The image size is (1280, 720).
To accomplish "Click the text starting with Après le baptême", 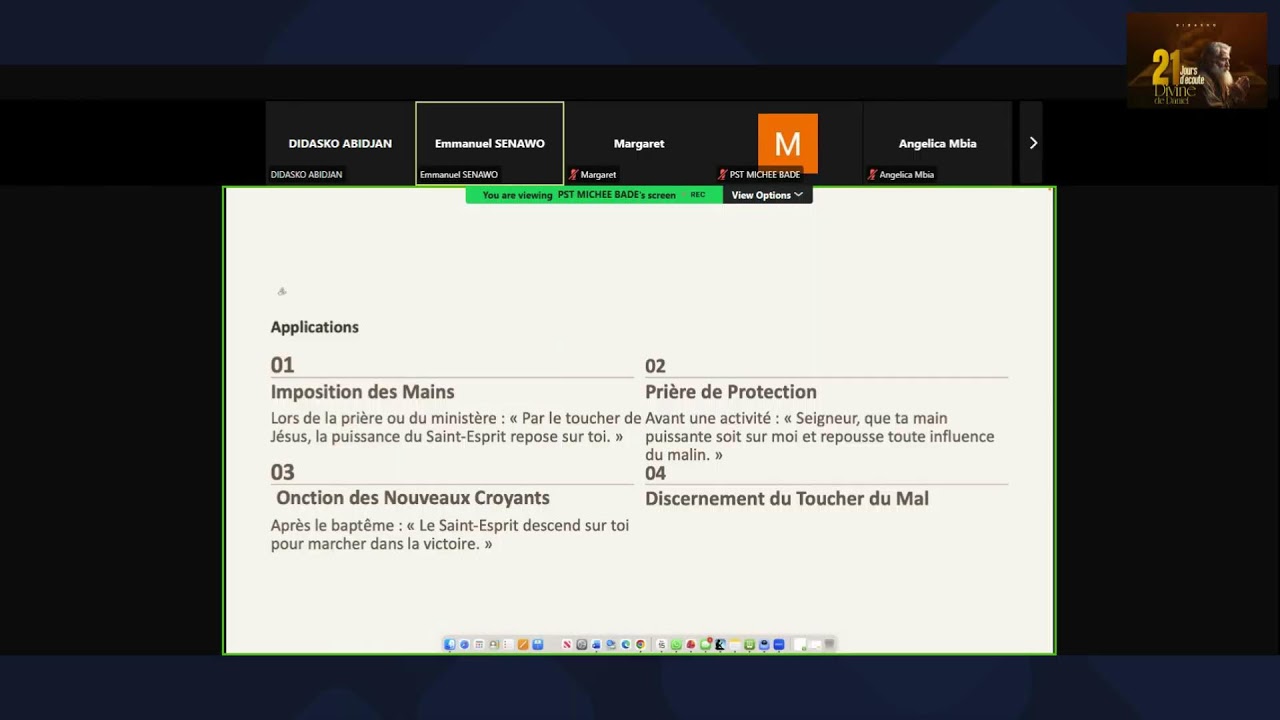I will click(450, 534).
